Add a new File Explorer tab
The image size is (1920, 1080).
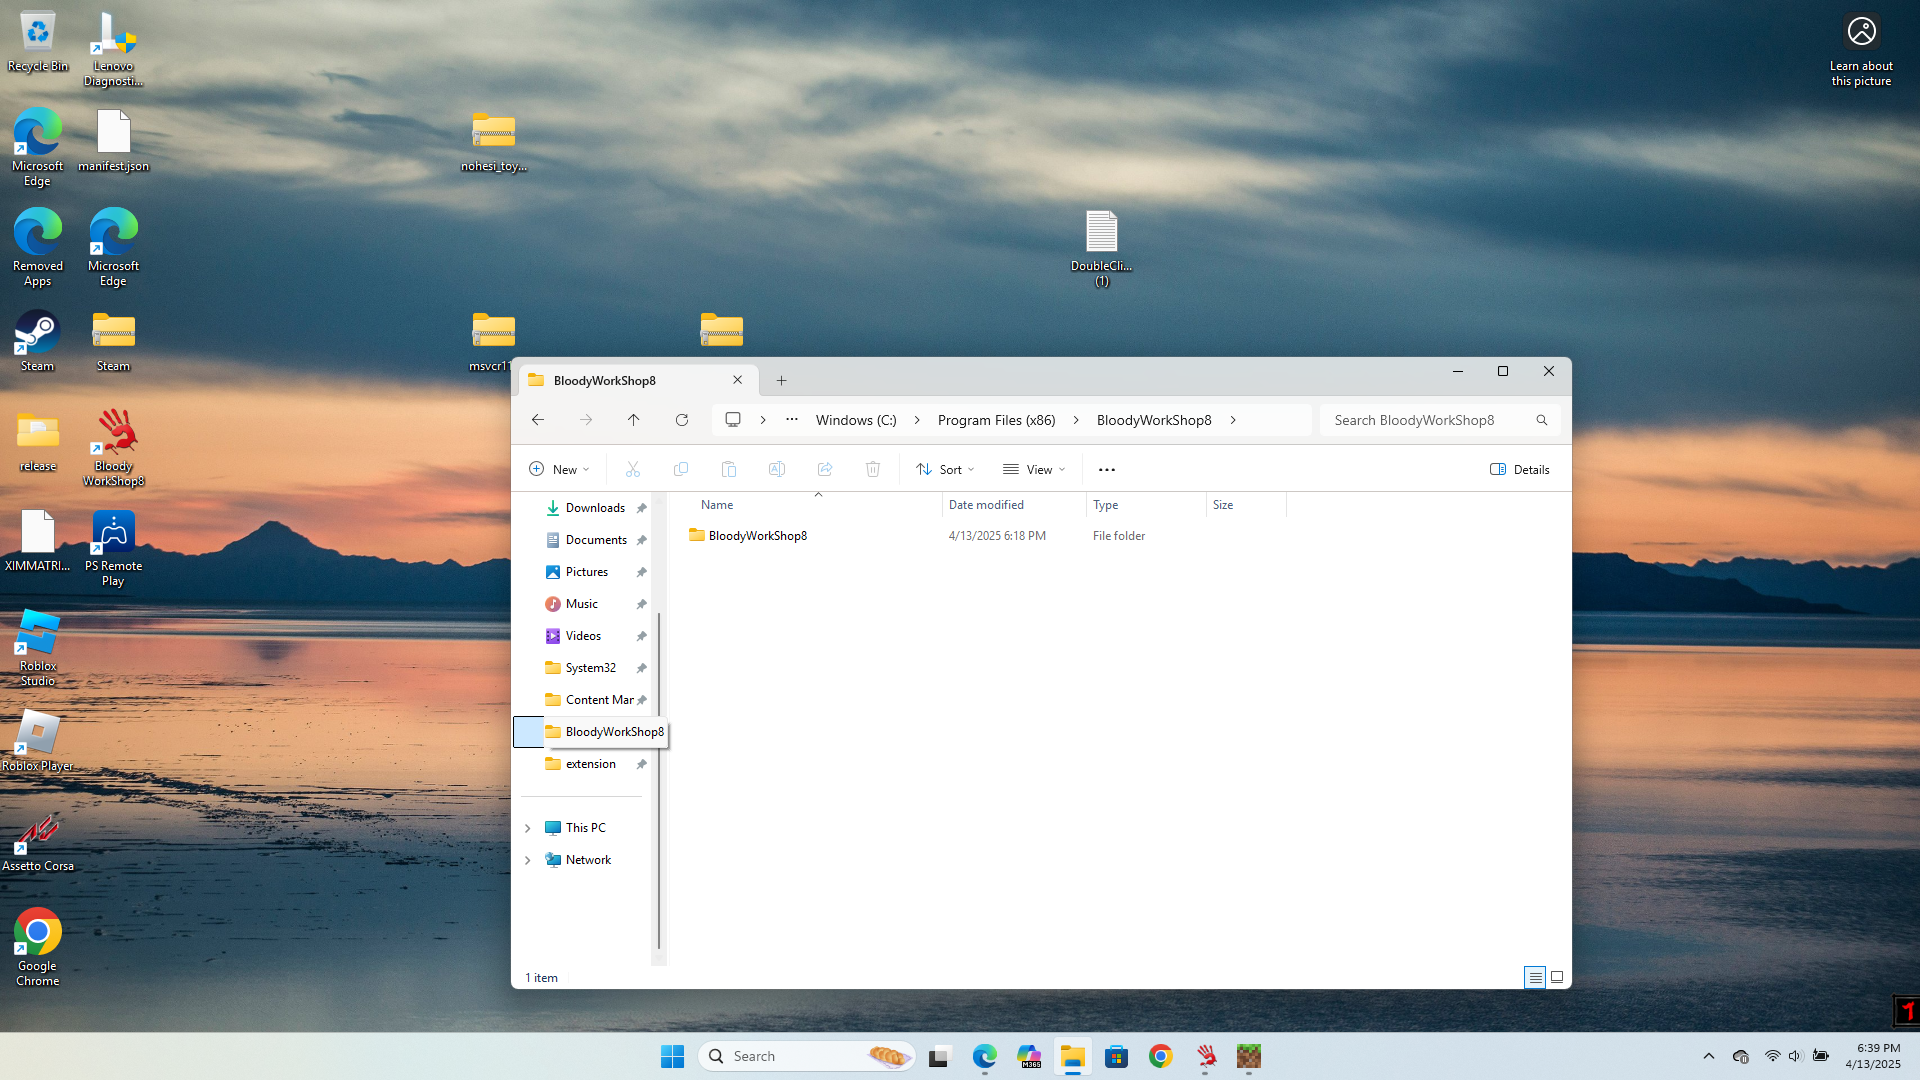point(782,380)
